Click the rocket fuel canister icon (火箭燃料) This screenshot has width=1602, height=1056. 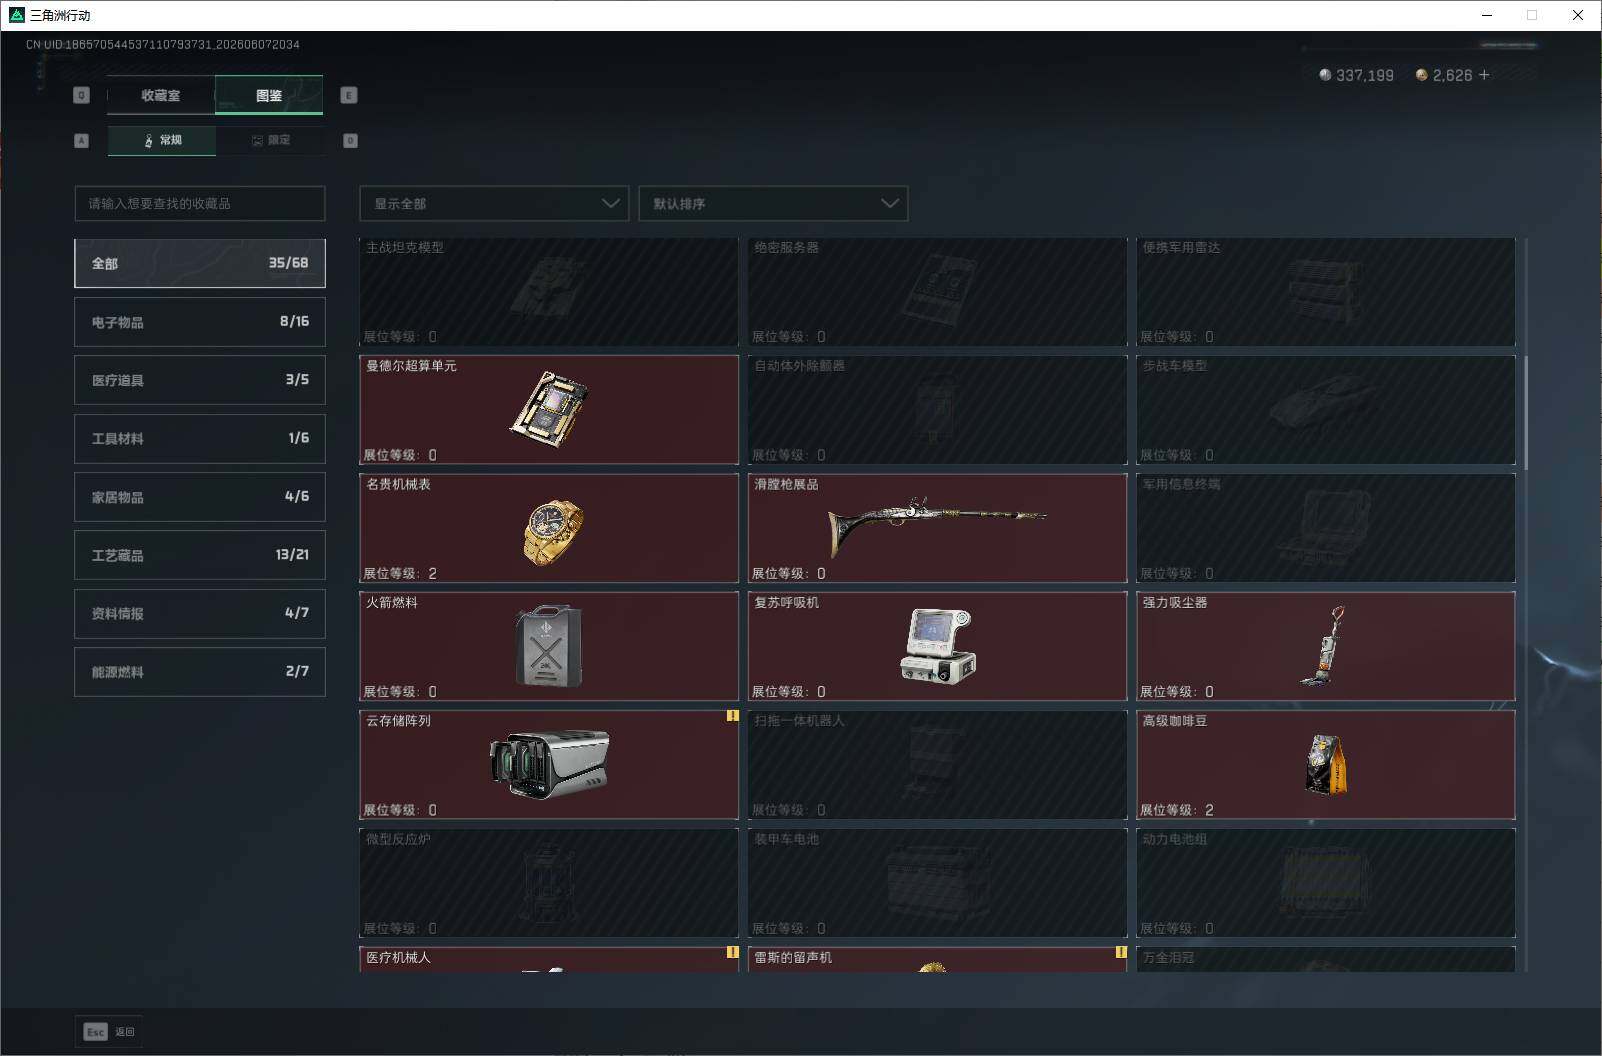pyautogui.click(x=549, y=646)
